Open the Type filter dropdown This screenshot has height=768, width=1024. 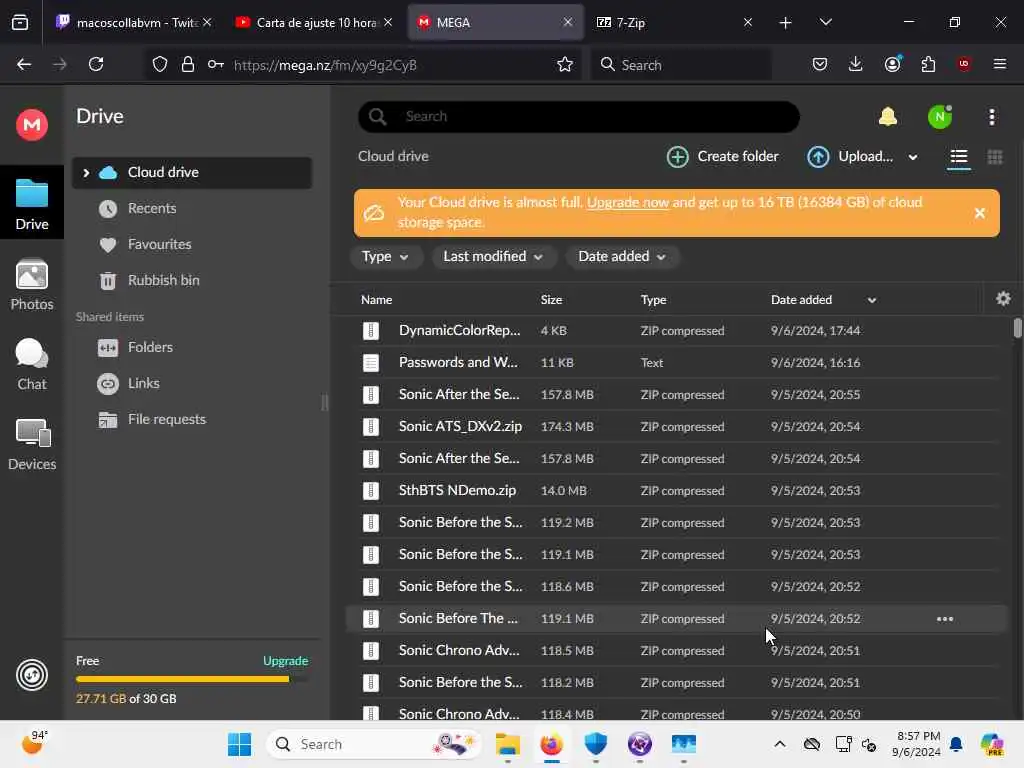(x=385, y=257)
